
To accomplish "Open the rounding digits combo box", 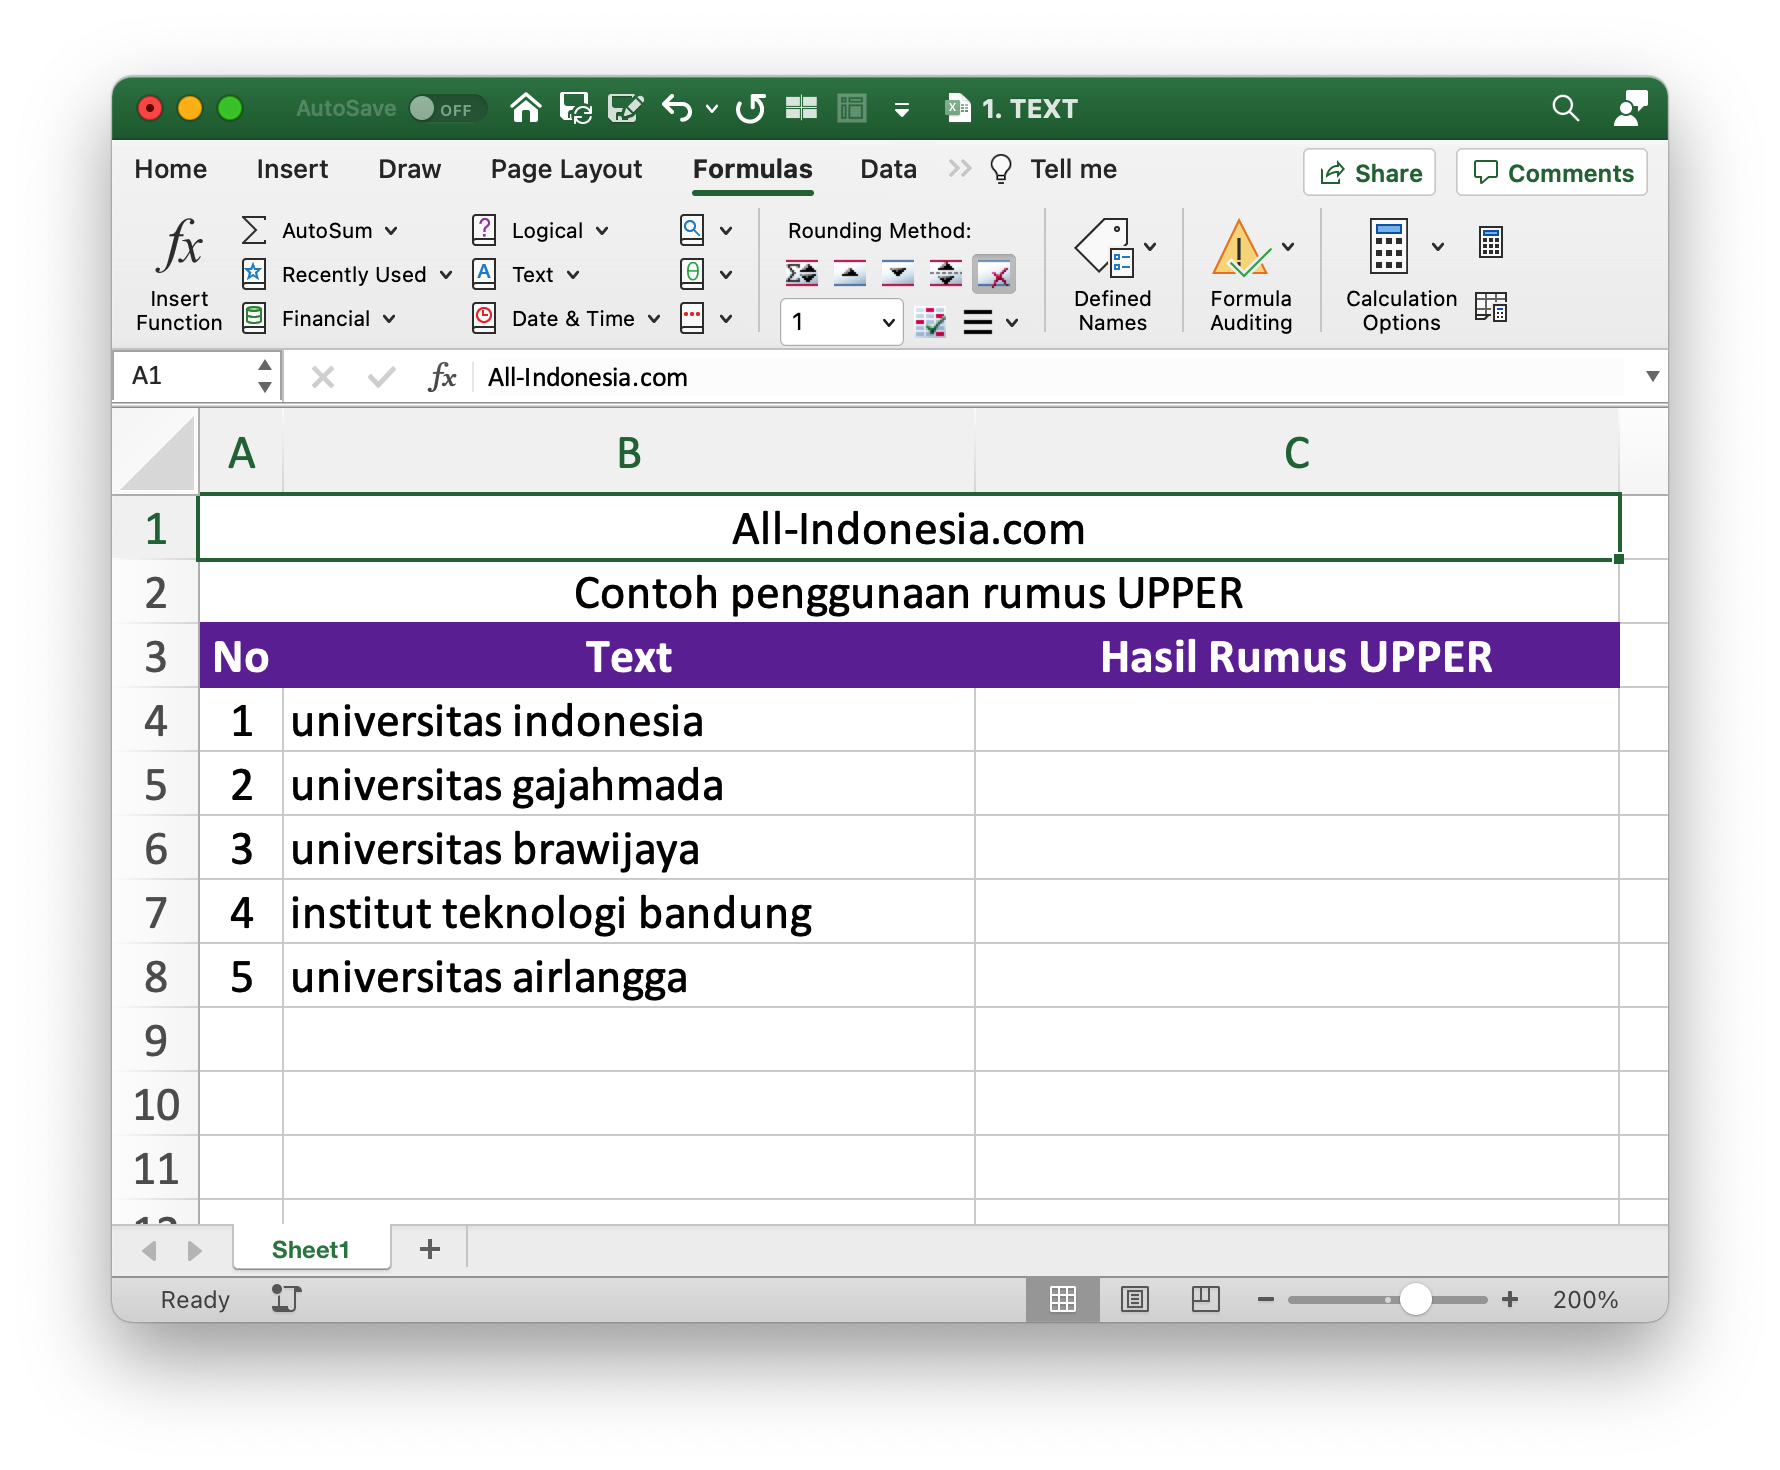I will coord(841,322).
